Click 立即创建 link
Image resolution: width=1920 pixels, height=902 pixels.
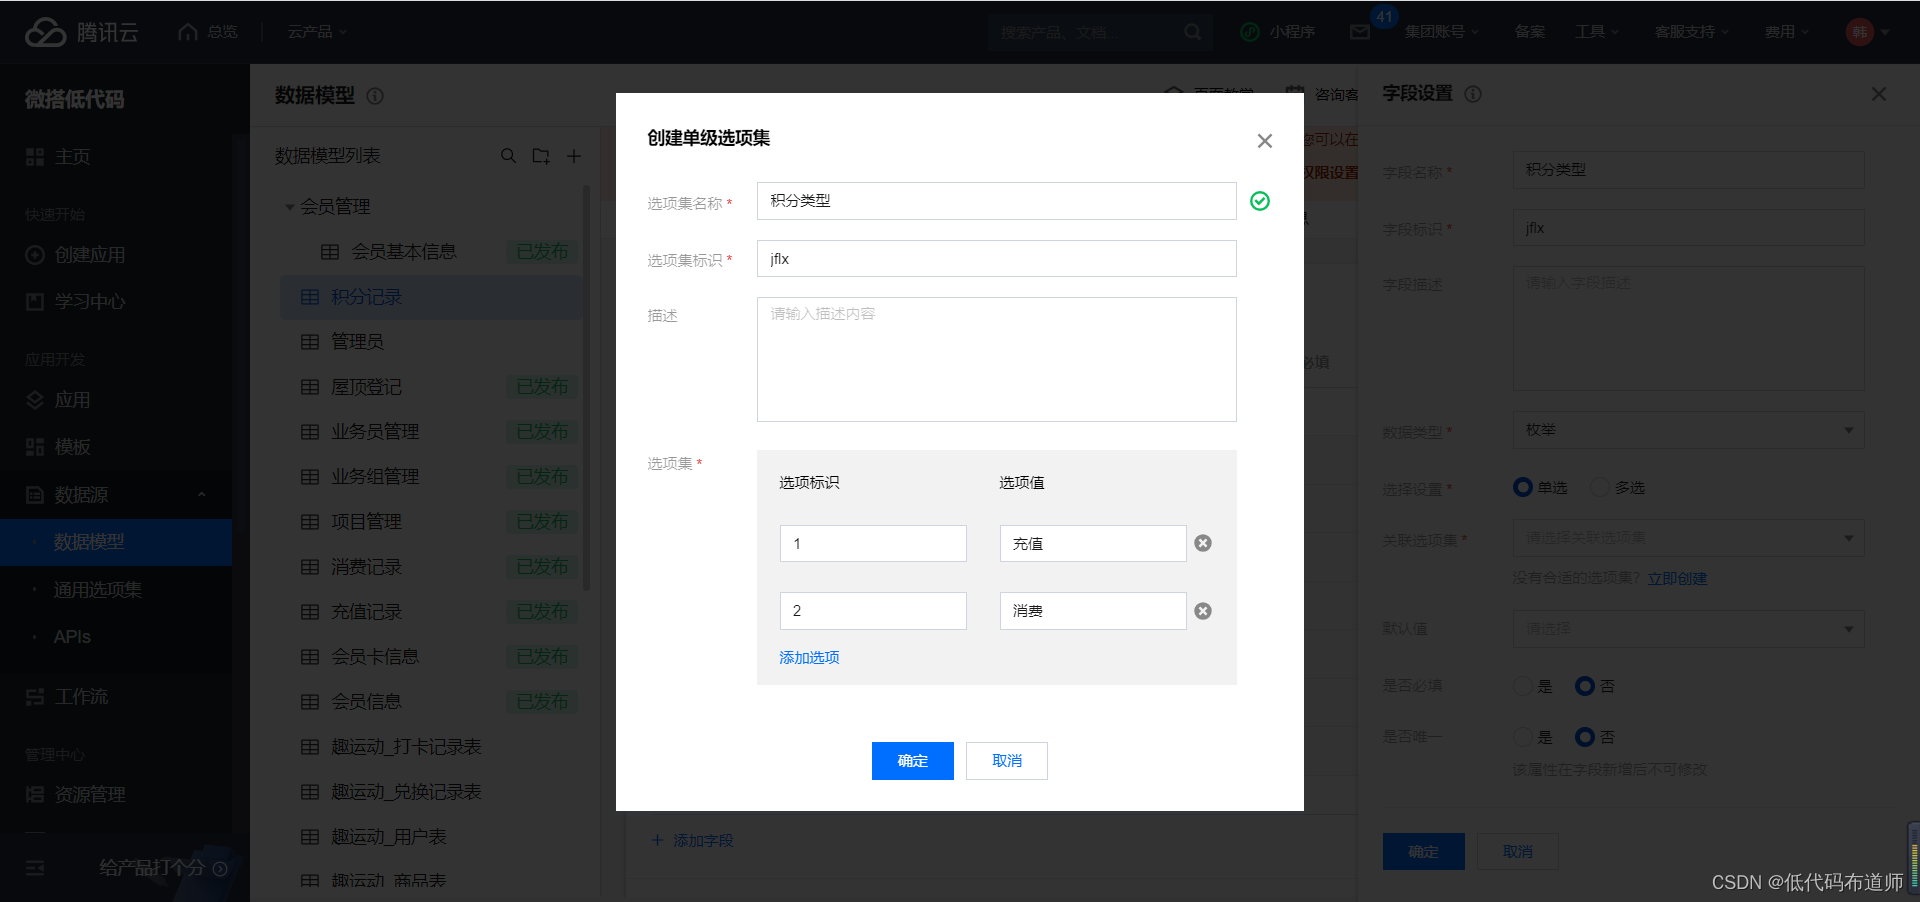(1677, 579)
